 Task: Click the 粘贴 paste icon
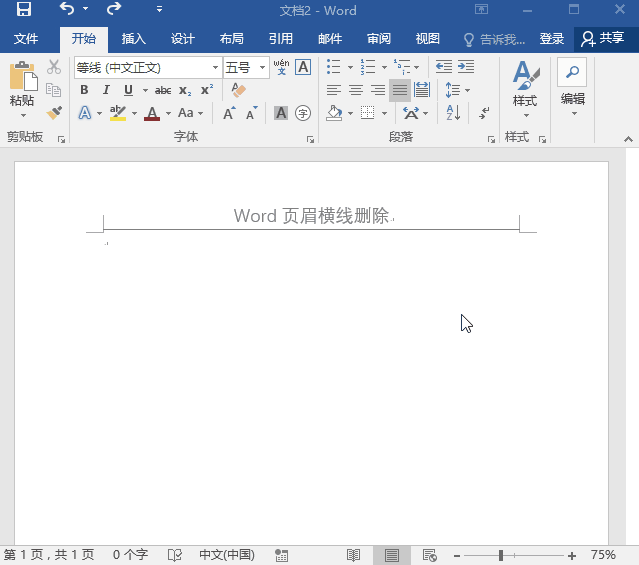coord(23,76)
